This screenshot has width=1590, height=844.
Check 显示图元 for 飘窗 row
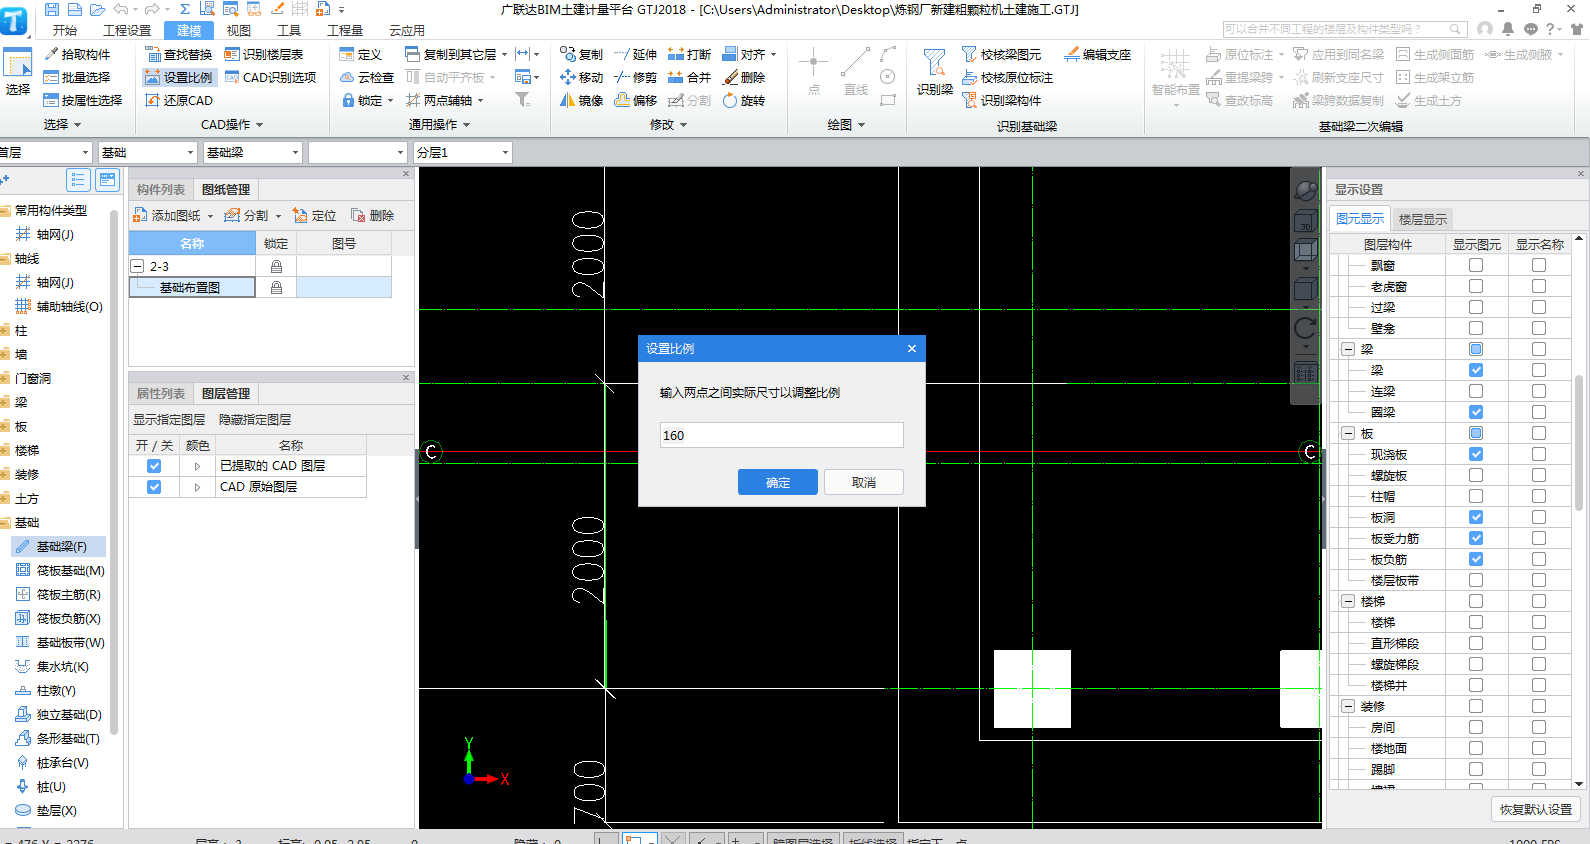(1476, 265)
